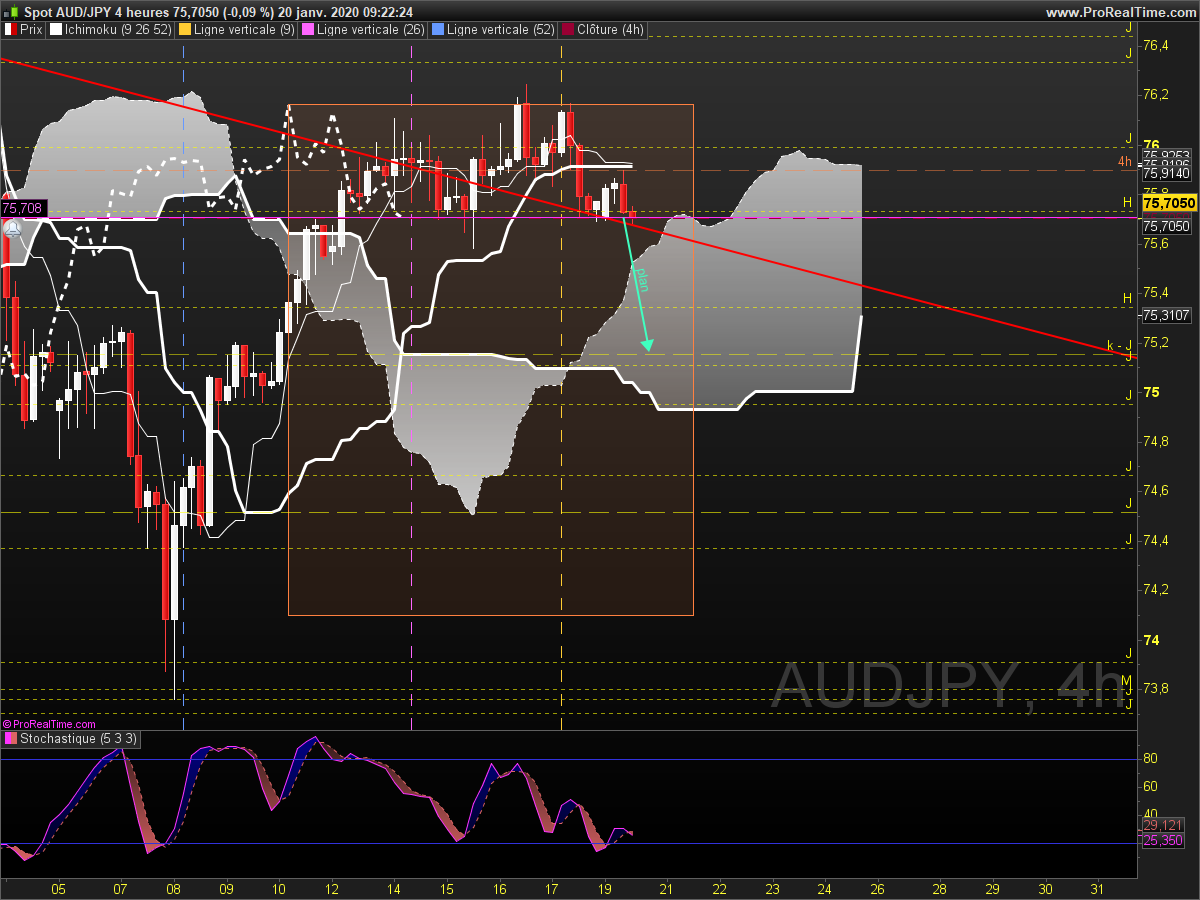Select the green plan arrow annotation label

pyautogui.click(x=642, y=279)
